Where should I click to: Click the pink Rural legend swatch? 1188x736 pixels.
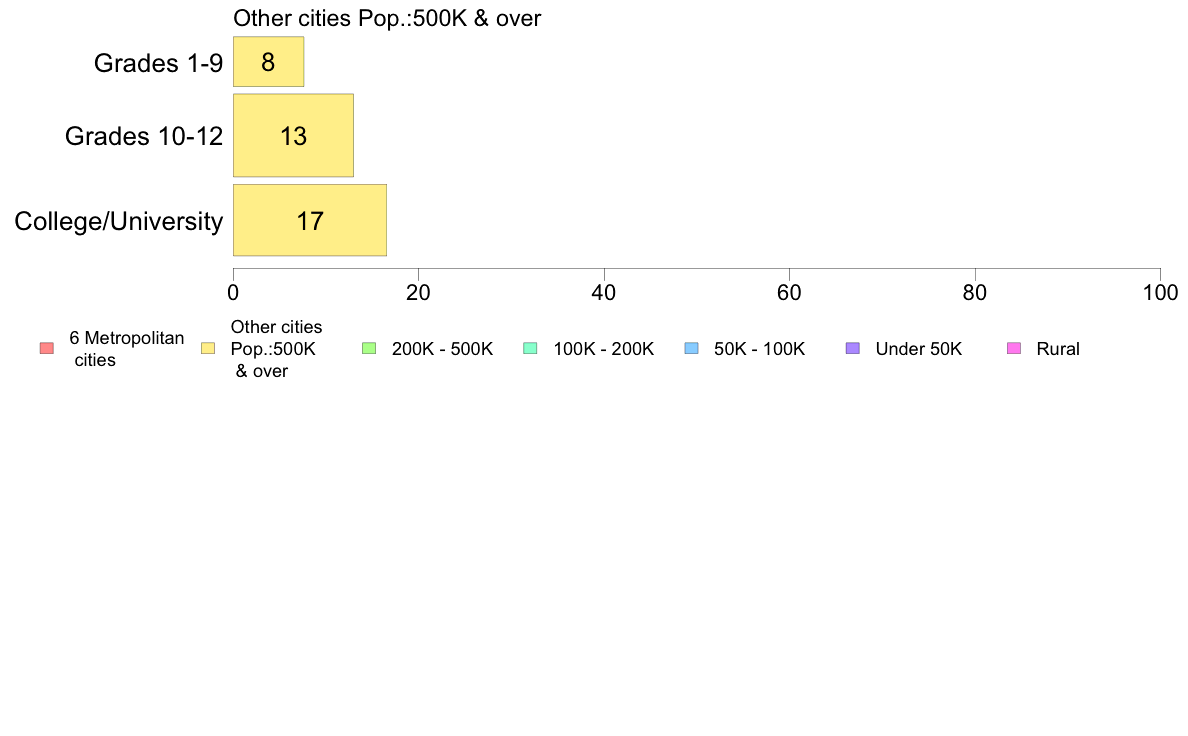pos(1014,349)
